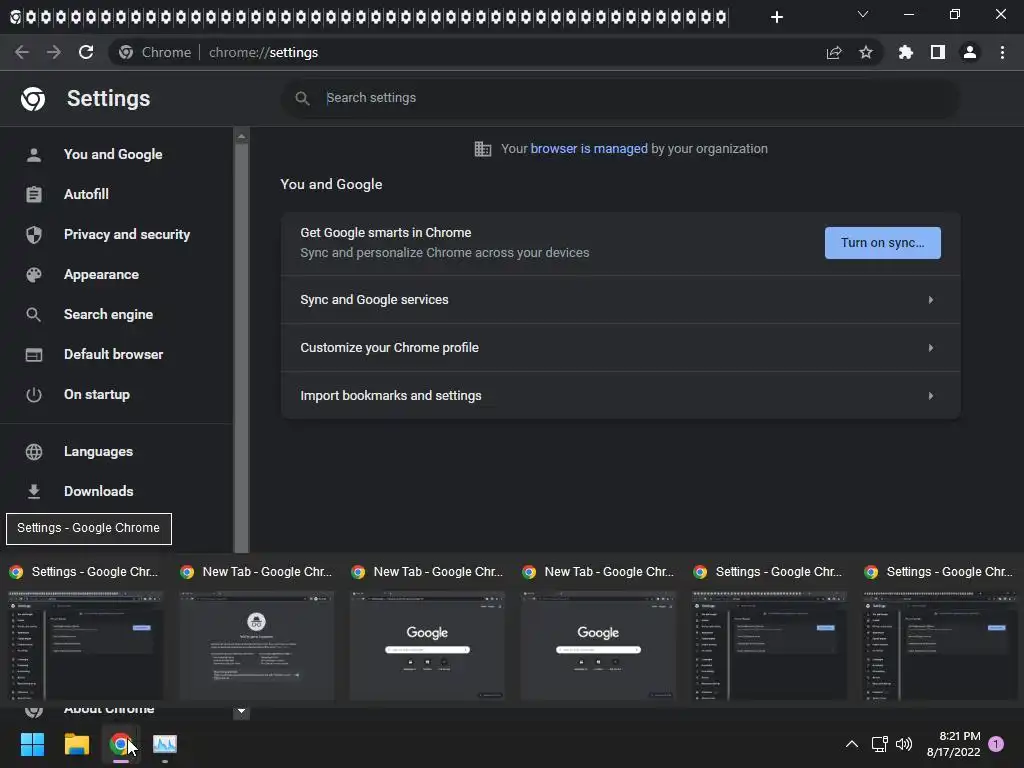This screenshot has height=768, width=1024.
Task: Select Downloads in the sidebar
Action: tap(99, 491)
